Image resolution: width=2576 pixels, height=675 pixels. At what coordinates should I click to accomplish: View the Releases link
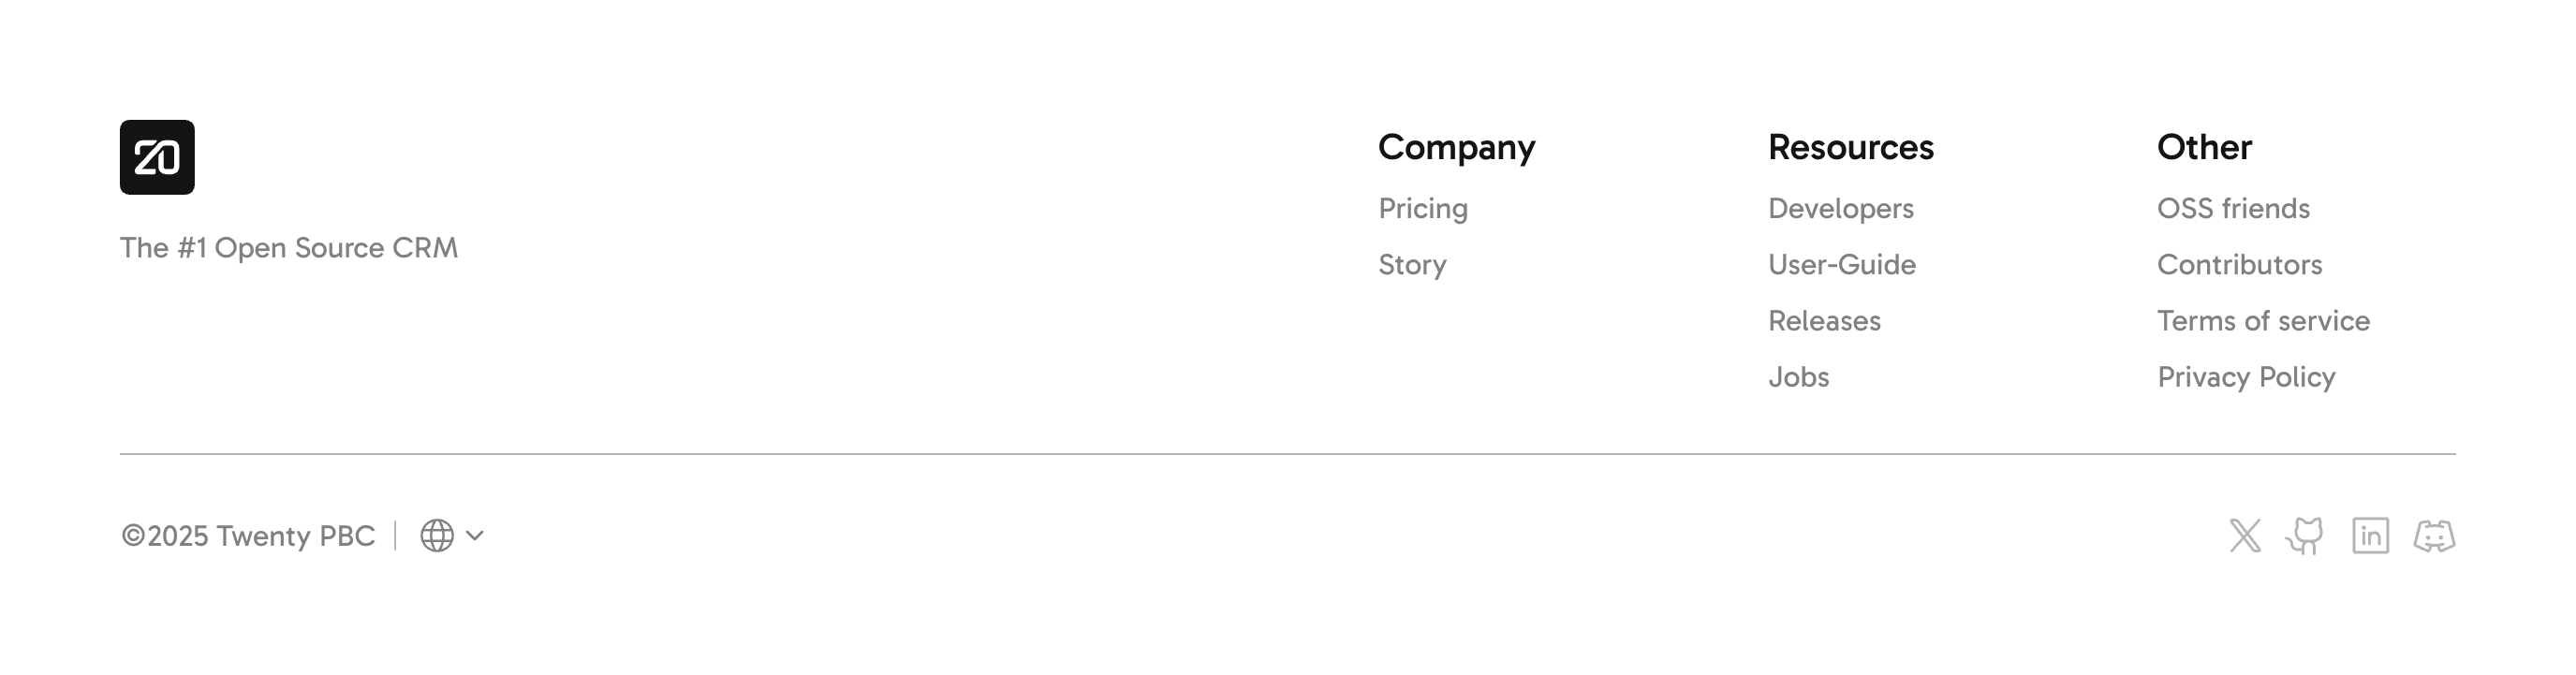coord(1824,320)
